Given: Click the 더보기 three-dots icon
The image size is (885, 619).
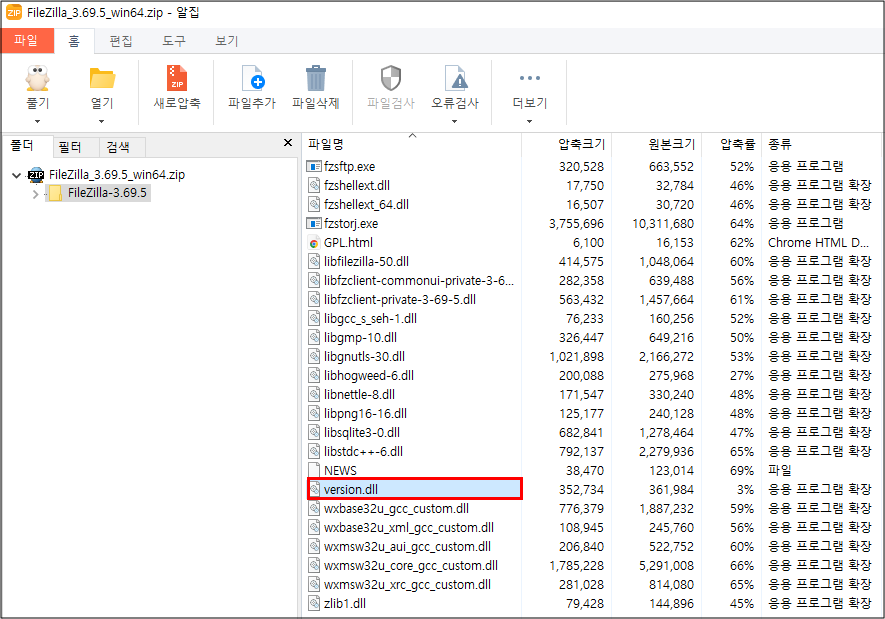Looking at the screenshot, I should point(529,78).
